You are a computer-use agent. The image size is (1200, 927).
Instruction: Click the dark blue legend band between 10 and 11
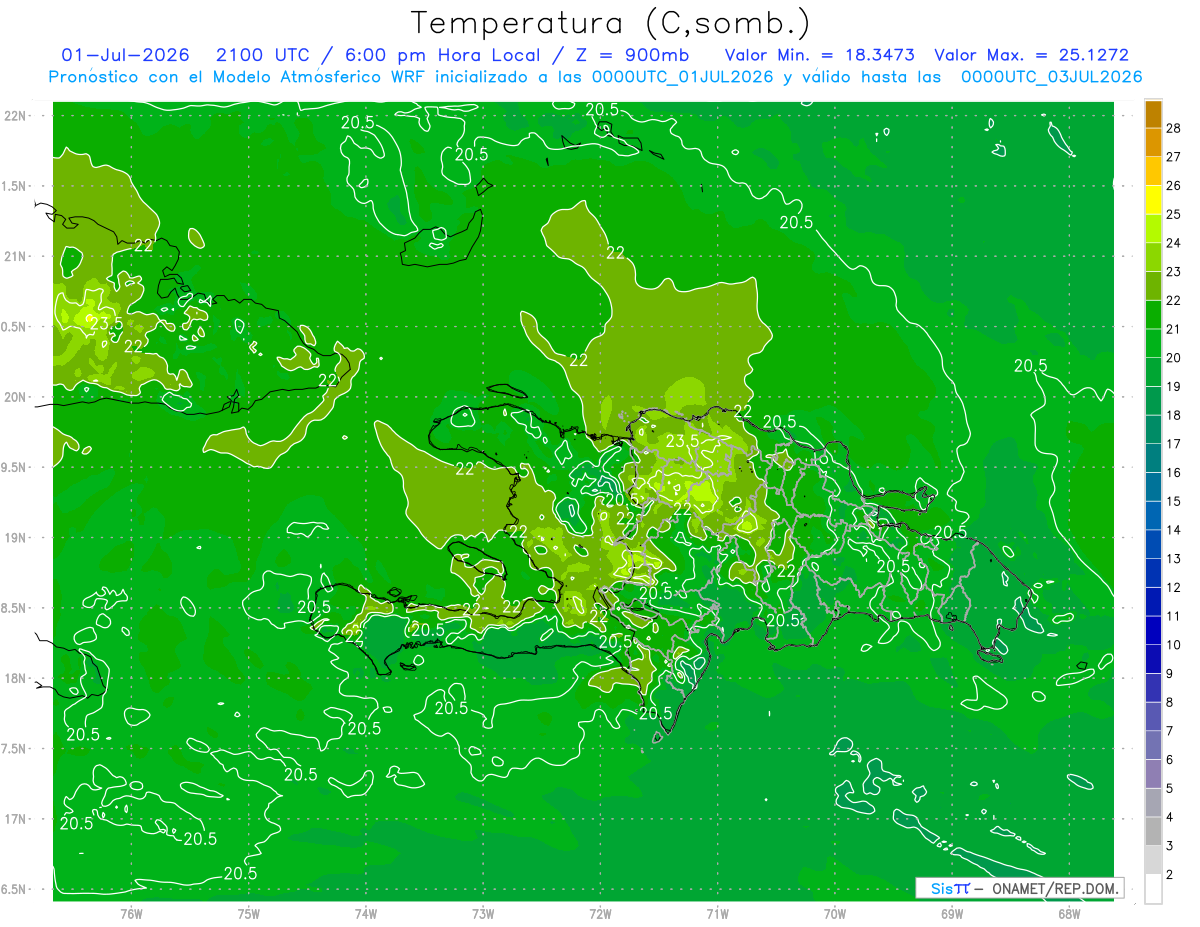pyautogui.click(x=1153, y=631)
